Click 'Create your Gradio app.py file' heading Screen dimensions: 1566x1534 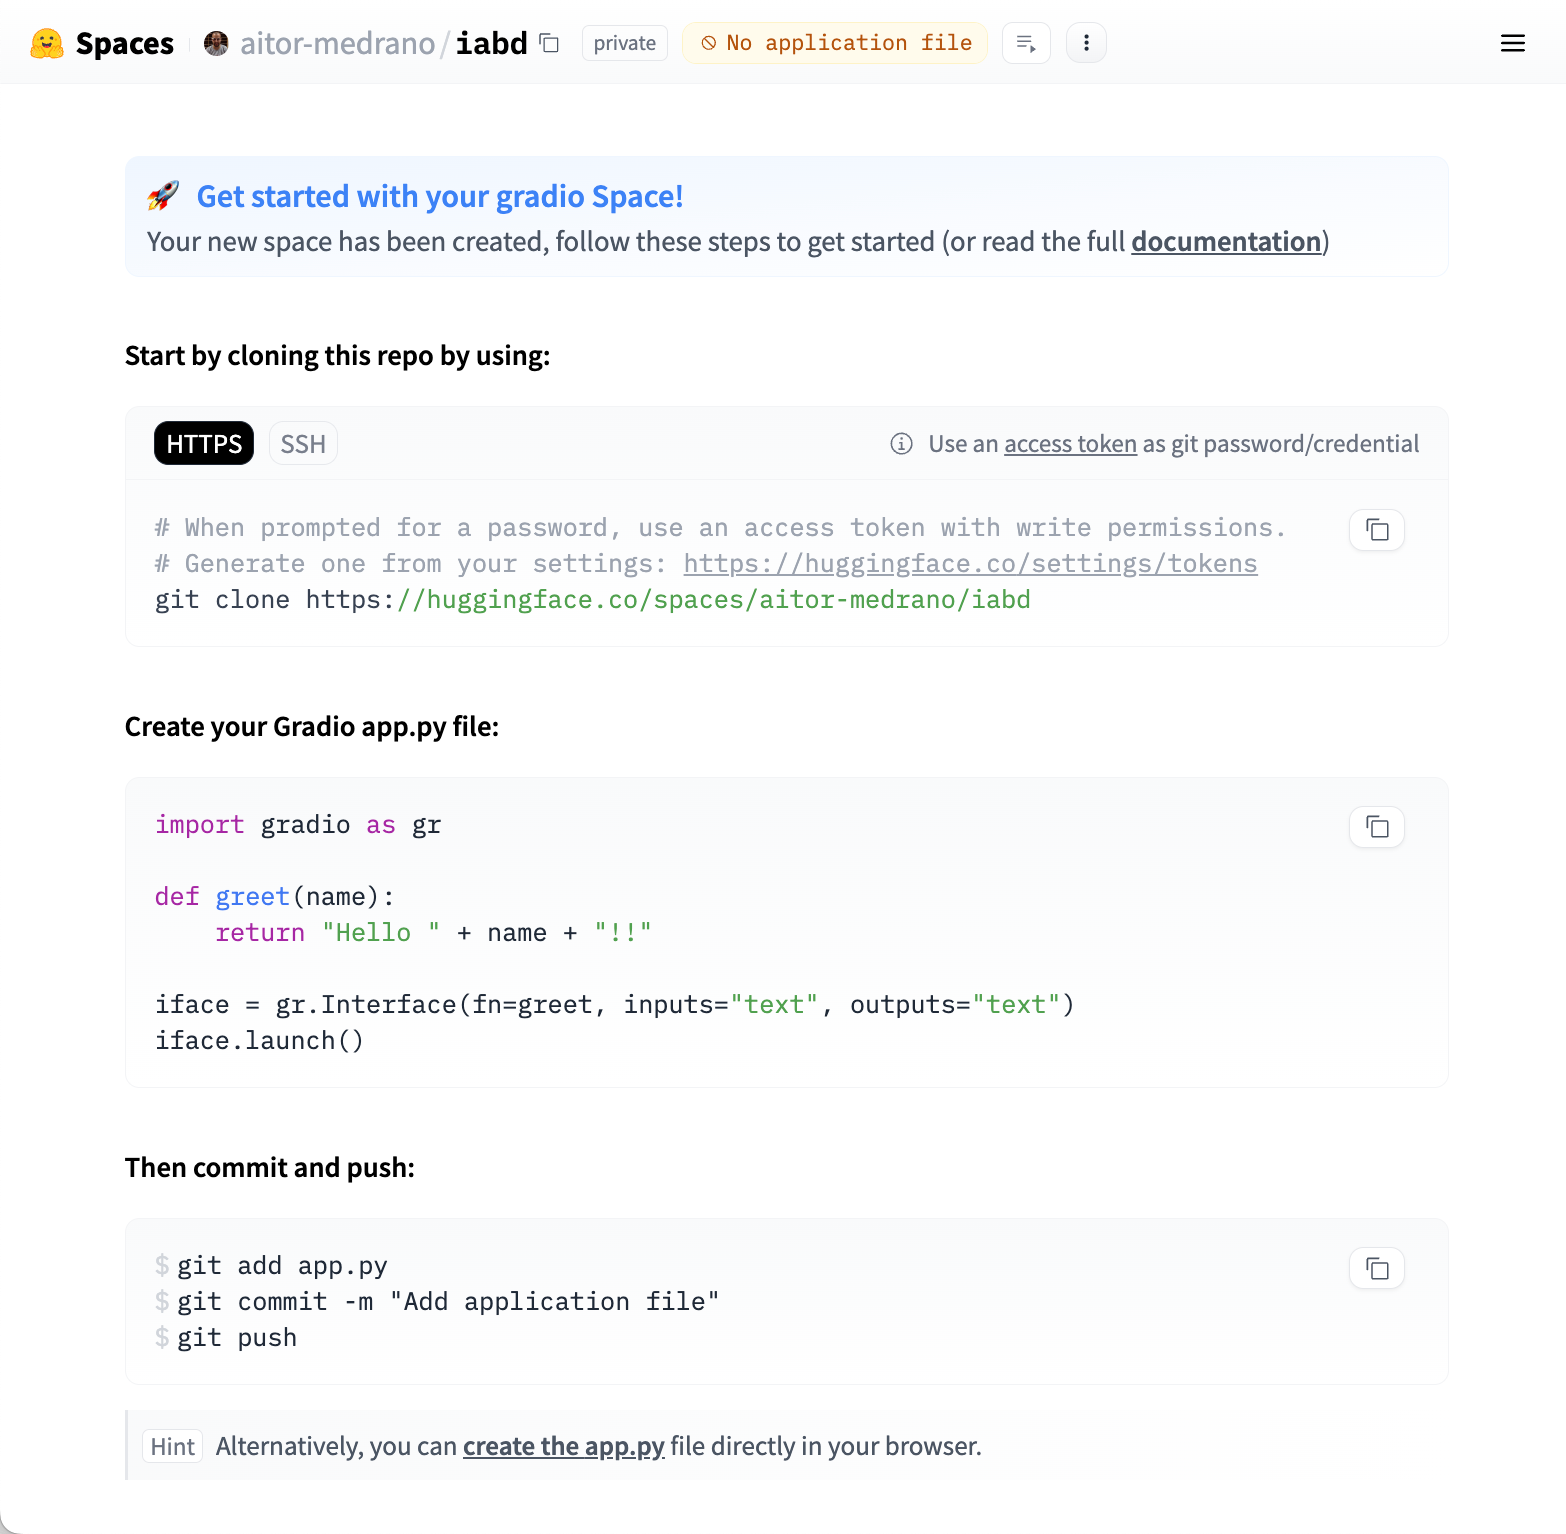pyautogui.click(x=312, y=727)
